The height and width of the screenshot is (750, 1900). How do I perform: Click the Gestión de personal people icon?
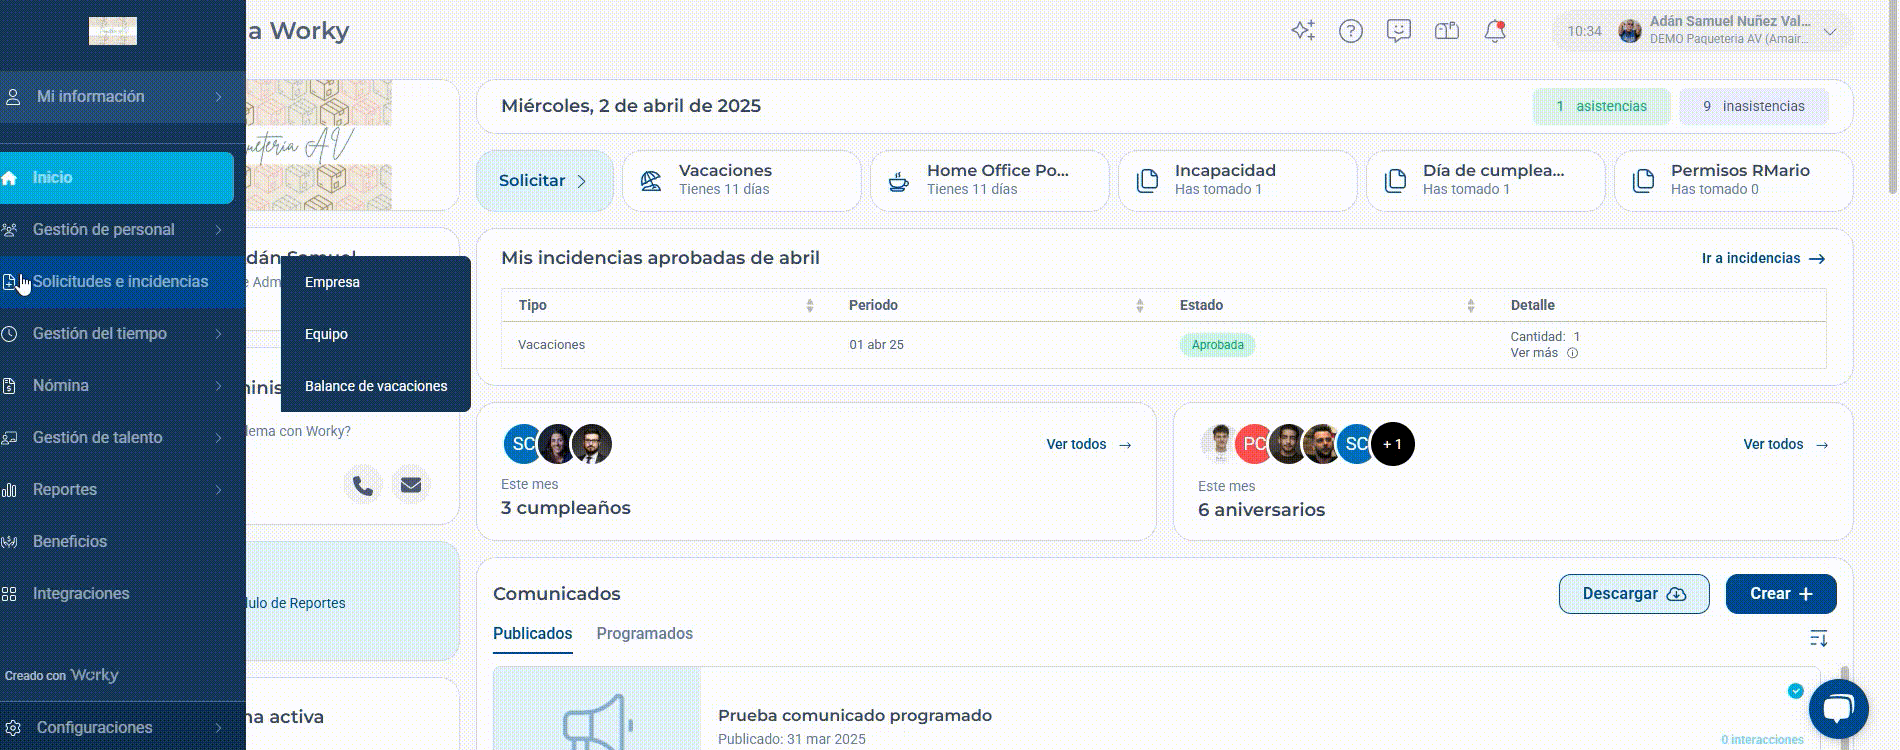click(9, 230)
